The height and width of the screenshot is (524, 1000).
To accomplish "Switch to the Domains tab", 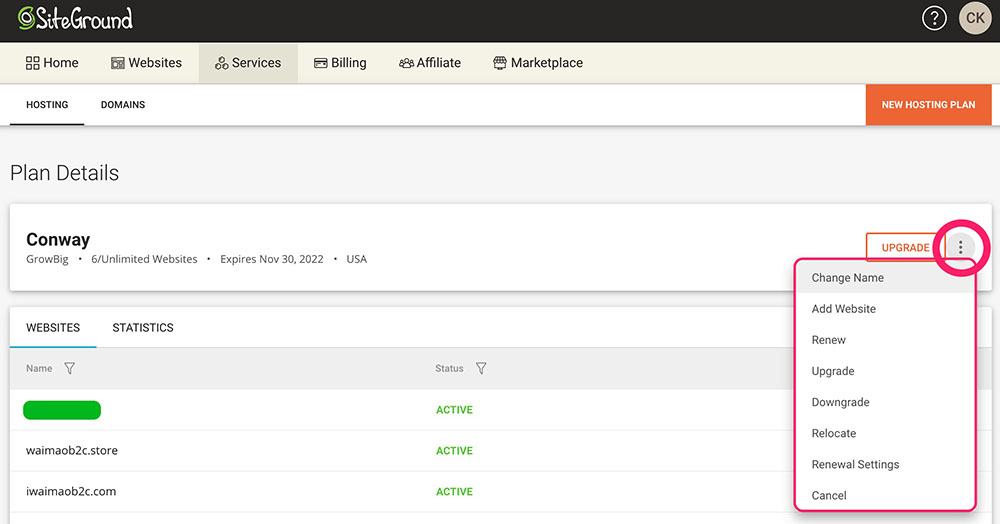I will click(x=123, y=105).
